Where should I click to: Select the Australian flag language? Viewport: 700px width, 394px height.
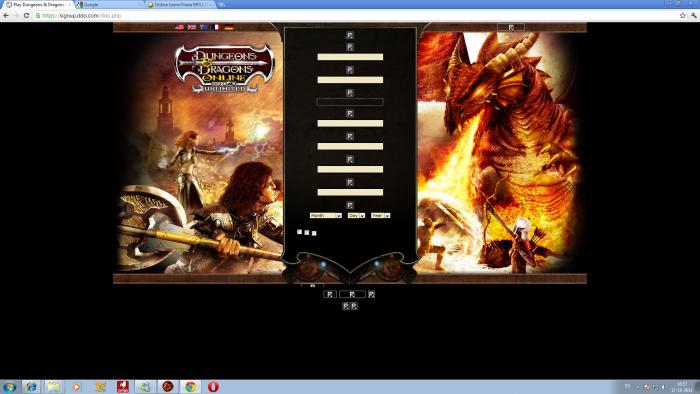pyautogui.click(x=204, y=27)
